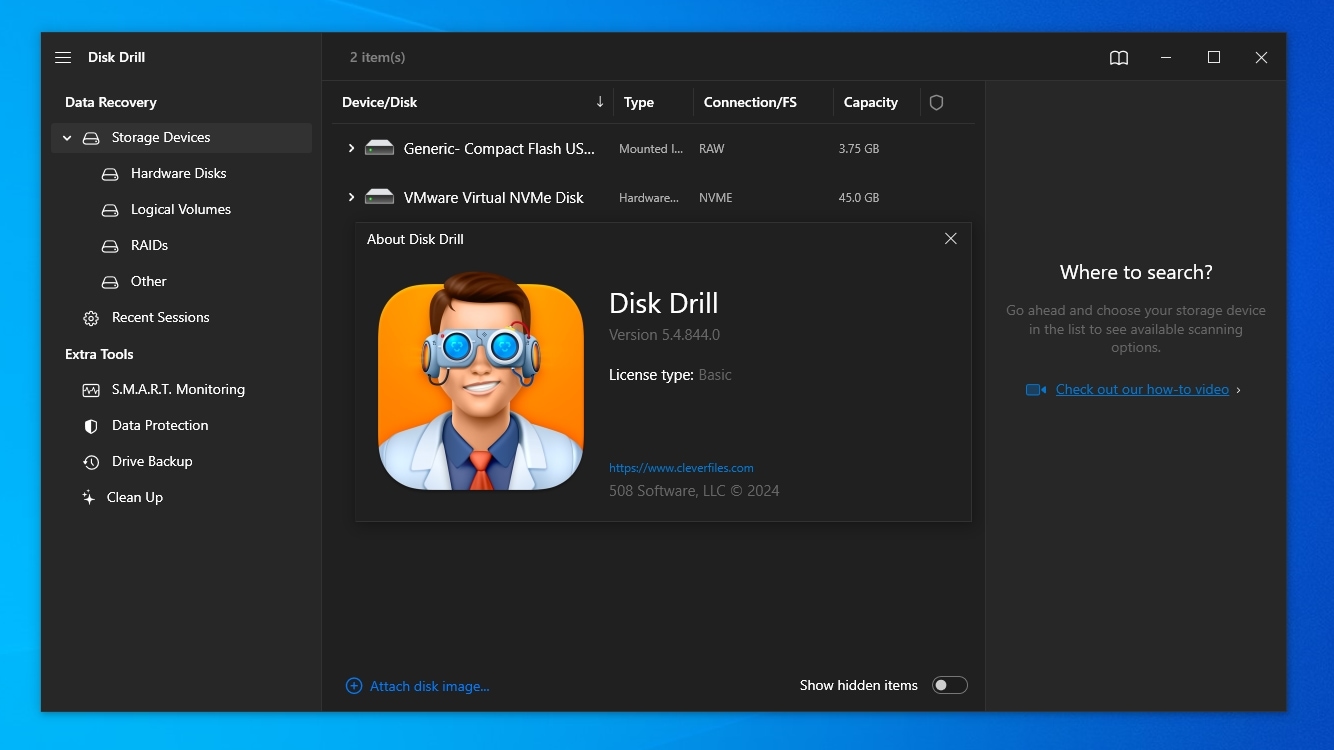The height and width of the screenshot is (750, 1334).
Task: Click the sort arrow in Device/Disk header
Action: 600,102
